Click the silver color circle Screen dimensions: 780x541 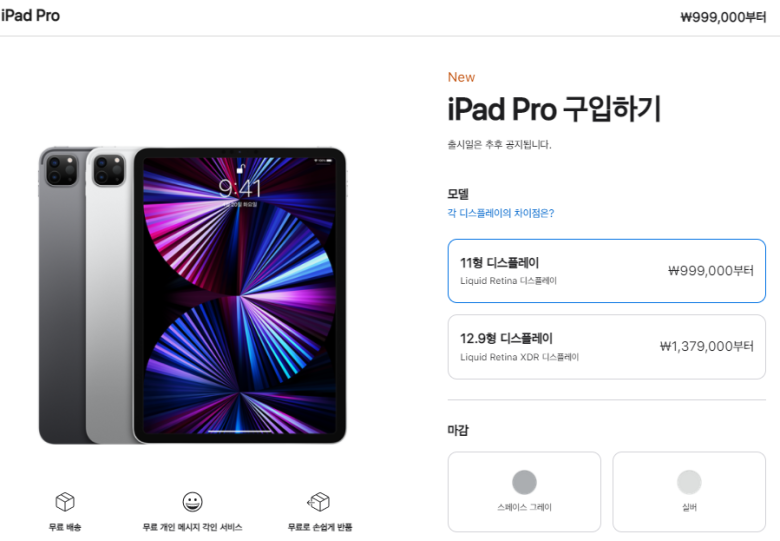pos(689,482)
